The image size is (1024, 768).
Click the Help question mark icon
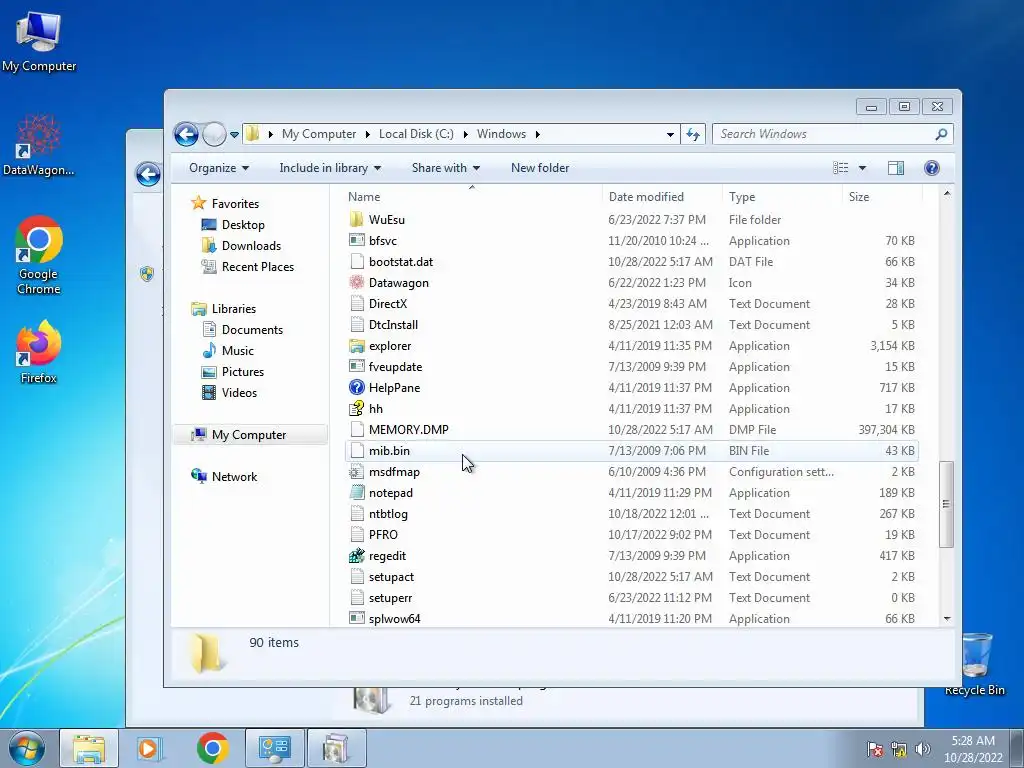pyautogui.click(x=932, y=168)
